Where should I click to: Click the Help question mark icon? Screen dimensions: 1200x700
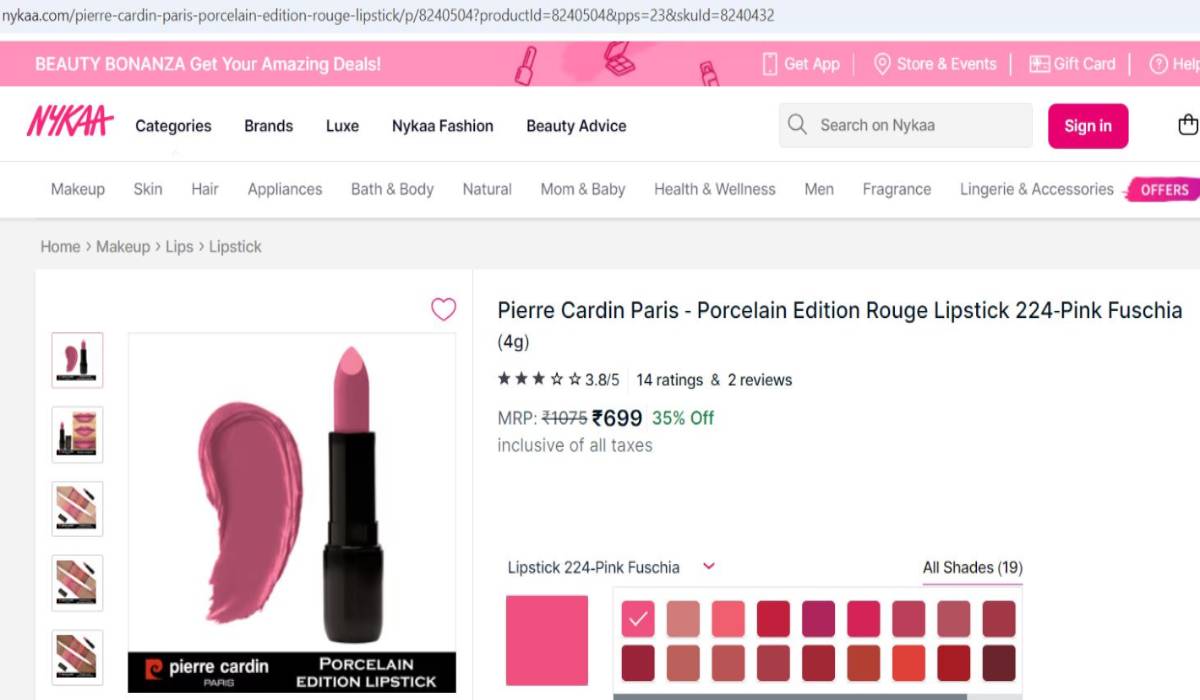(1158, 64)
